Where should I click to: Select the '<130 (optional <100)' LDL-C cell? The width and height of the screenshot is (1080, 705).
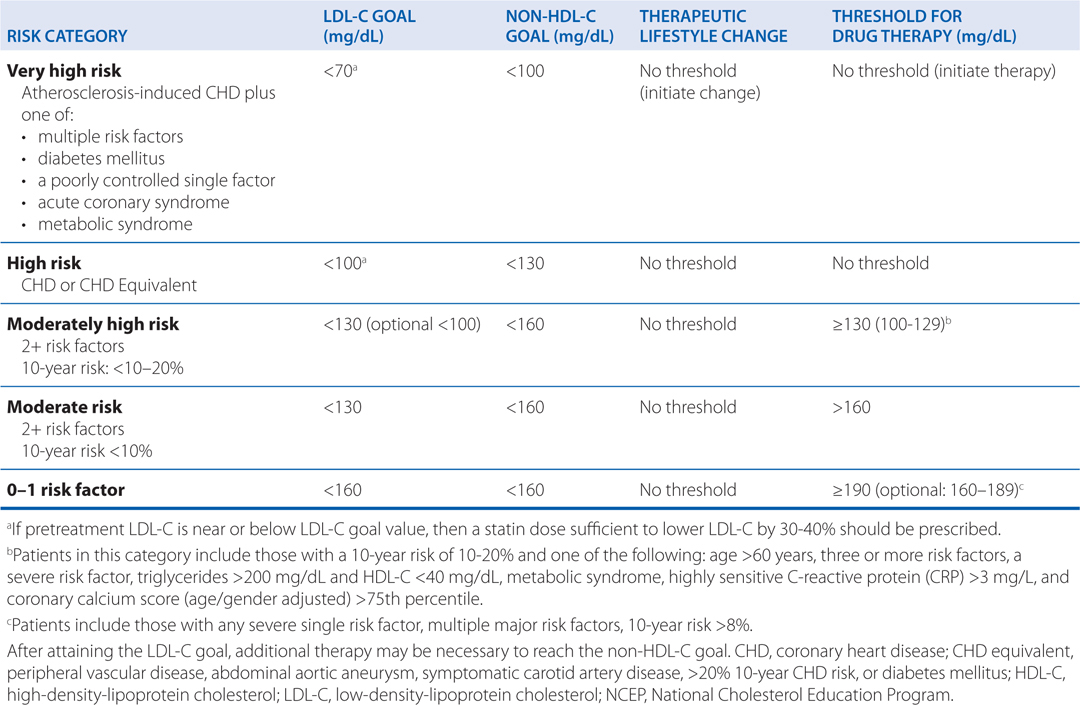tap(402, 325)
